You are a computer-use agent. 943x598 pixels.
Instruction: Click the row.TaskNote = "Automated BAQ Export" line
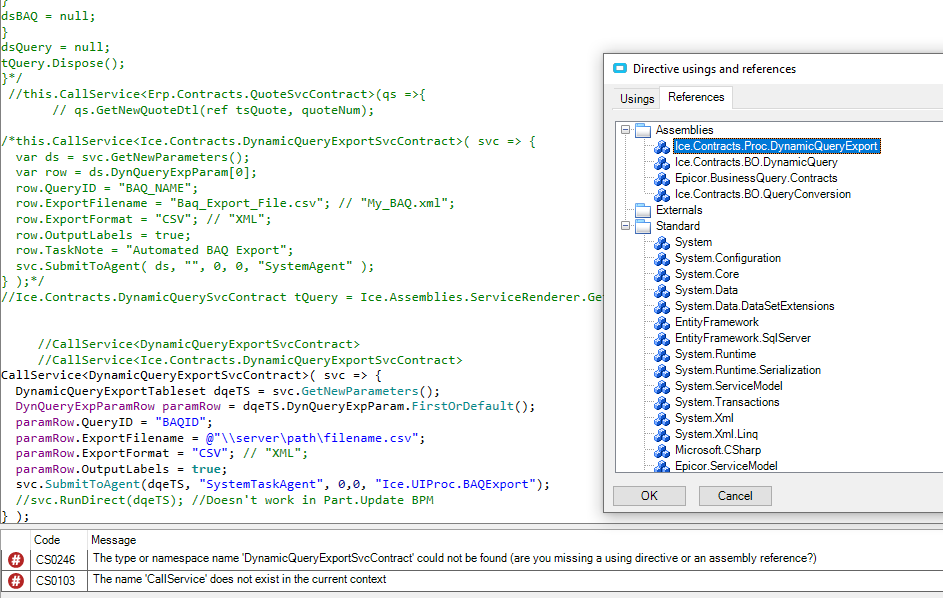tap(155, 250)
